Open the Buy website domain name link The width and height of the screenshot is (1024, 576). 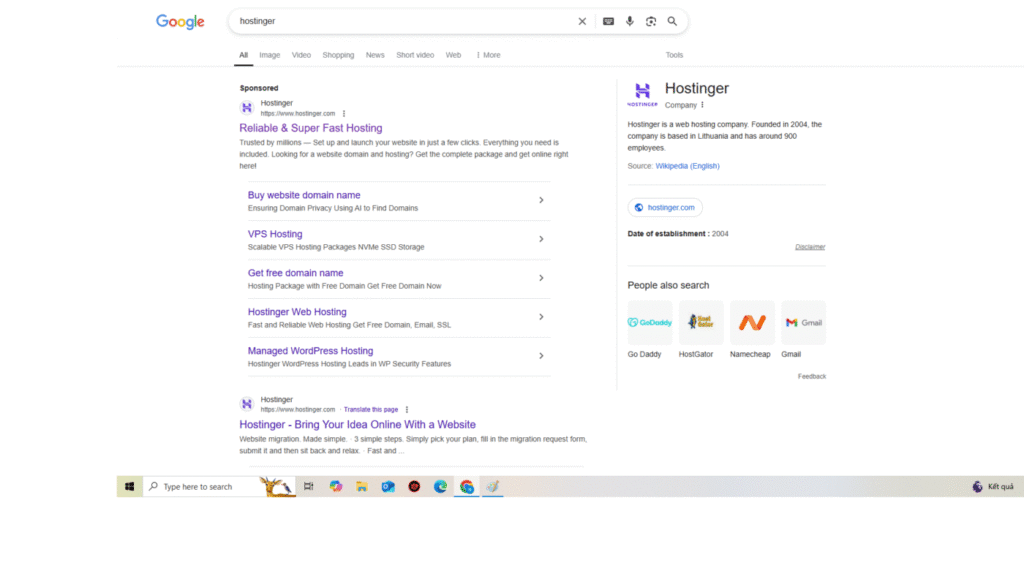pyautogui.click(x=304, y=195)
